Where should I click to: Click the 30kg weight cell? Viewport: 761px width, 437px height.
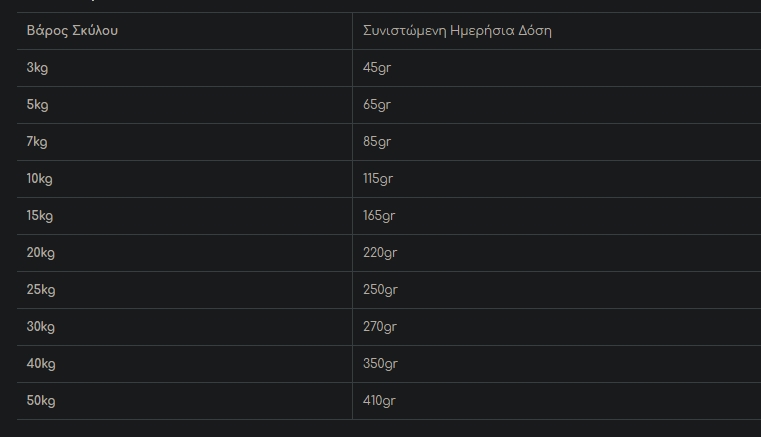41,327
